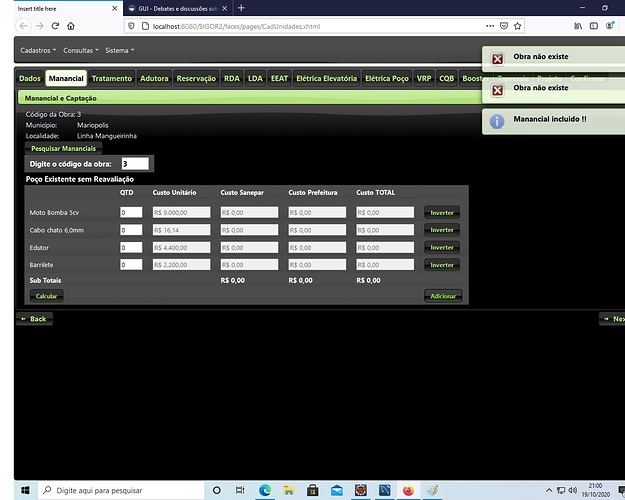Screen dimensions: 625x500
Task: Open the browser home page icon
Action: click(x=71, y=26)
